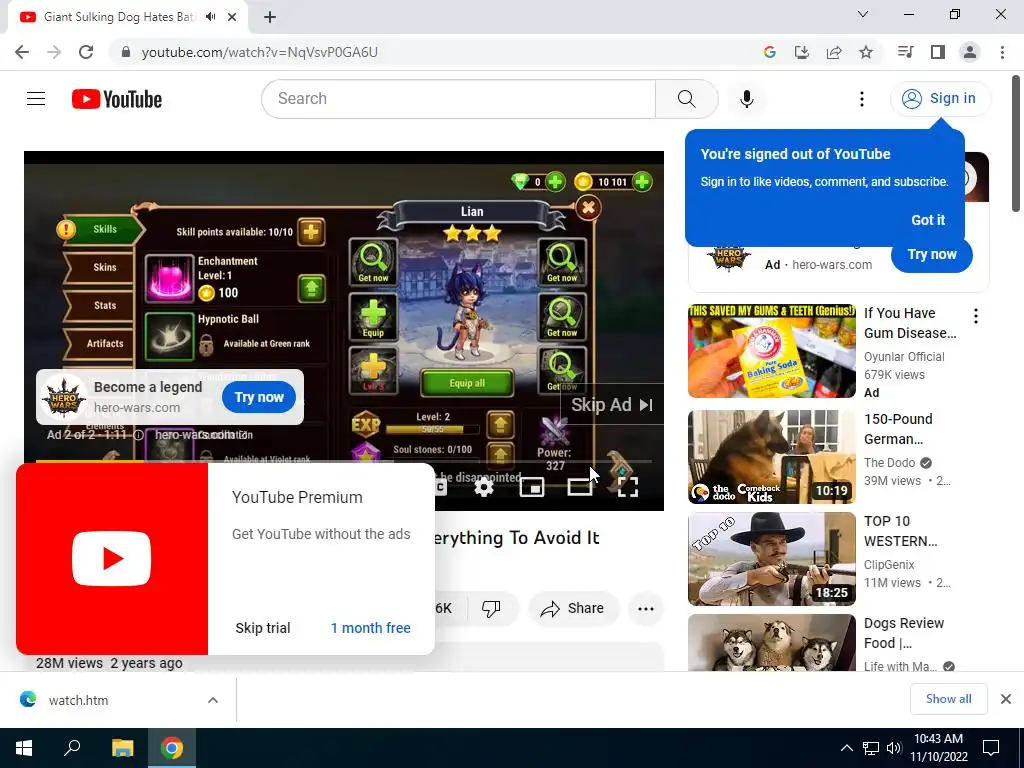
Task: Mute the tab via speaker icon
Action: [210, 17]
